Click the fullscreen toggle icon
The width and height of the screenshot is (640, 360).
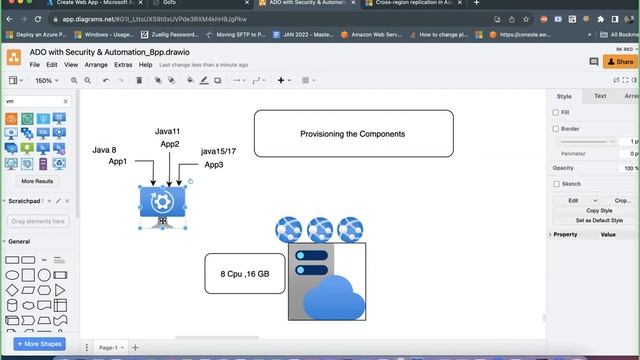coord(625,80)
